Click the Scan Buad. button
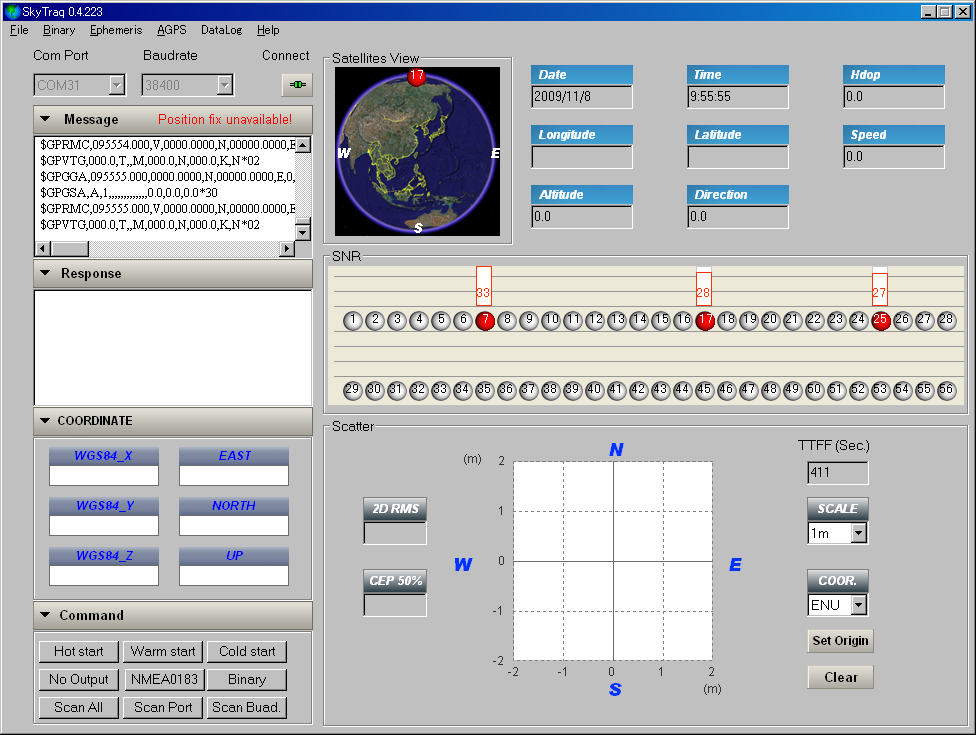 tap(247, 708)
